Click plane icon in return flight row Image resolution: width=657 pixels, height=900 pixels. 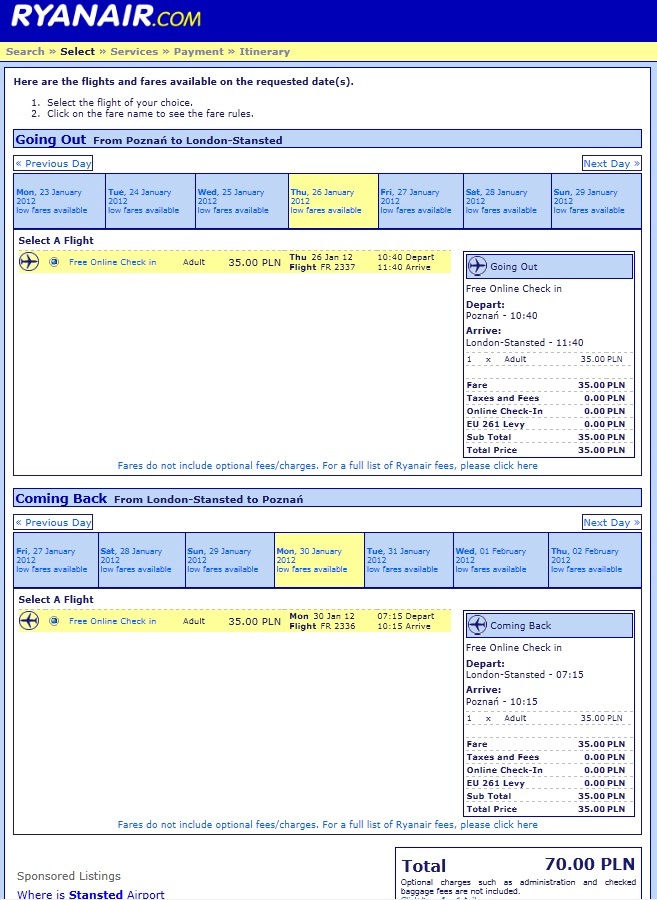29,620
